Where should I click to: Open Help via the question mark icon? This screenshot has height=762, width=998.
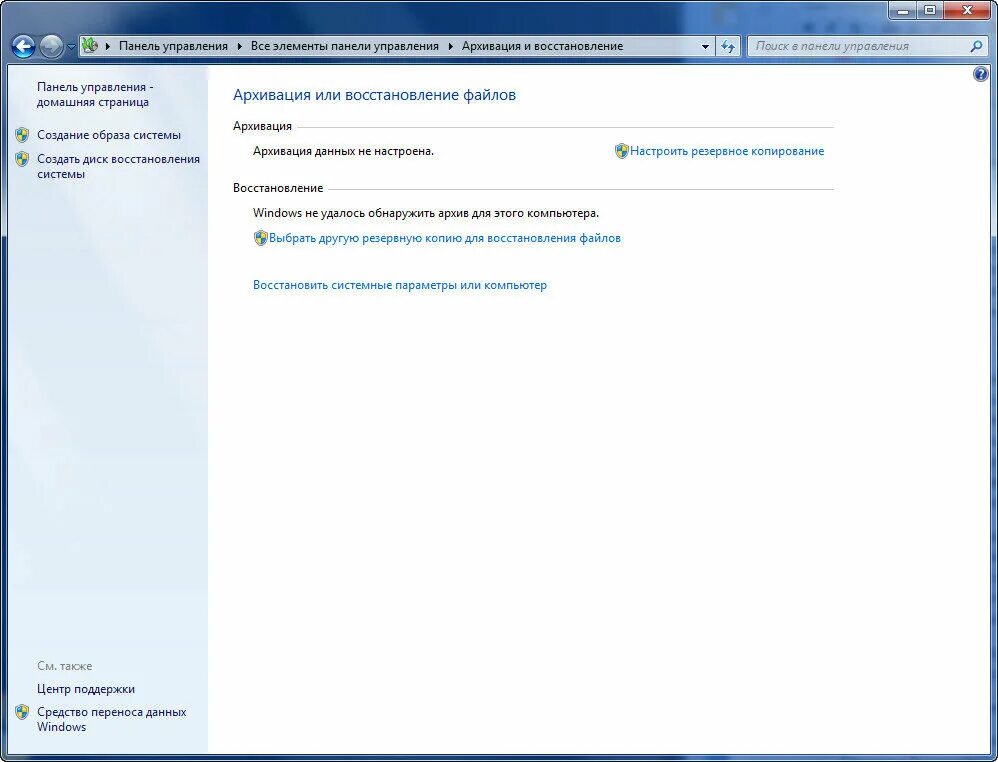coord(981,74)
